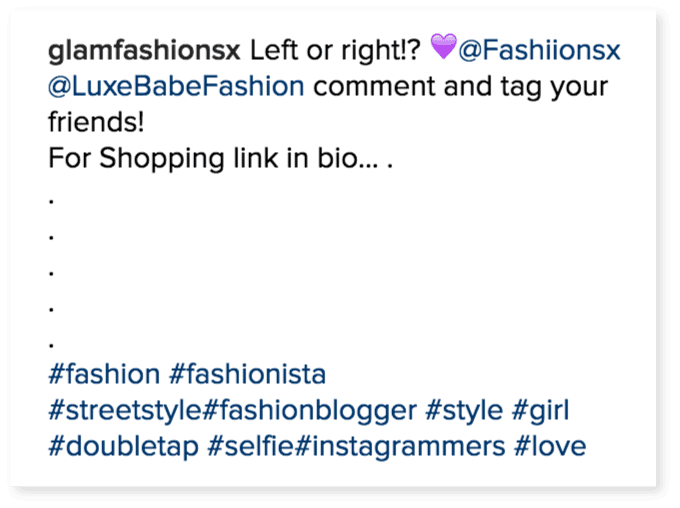Screen dimensions: 680x508
Task: Click the #love hashtag
Action: (547, 447)
